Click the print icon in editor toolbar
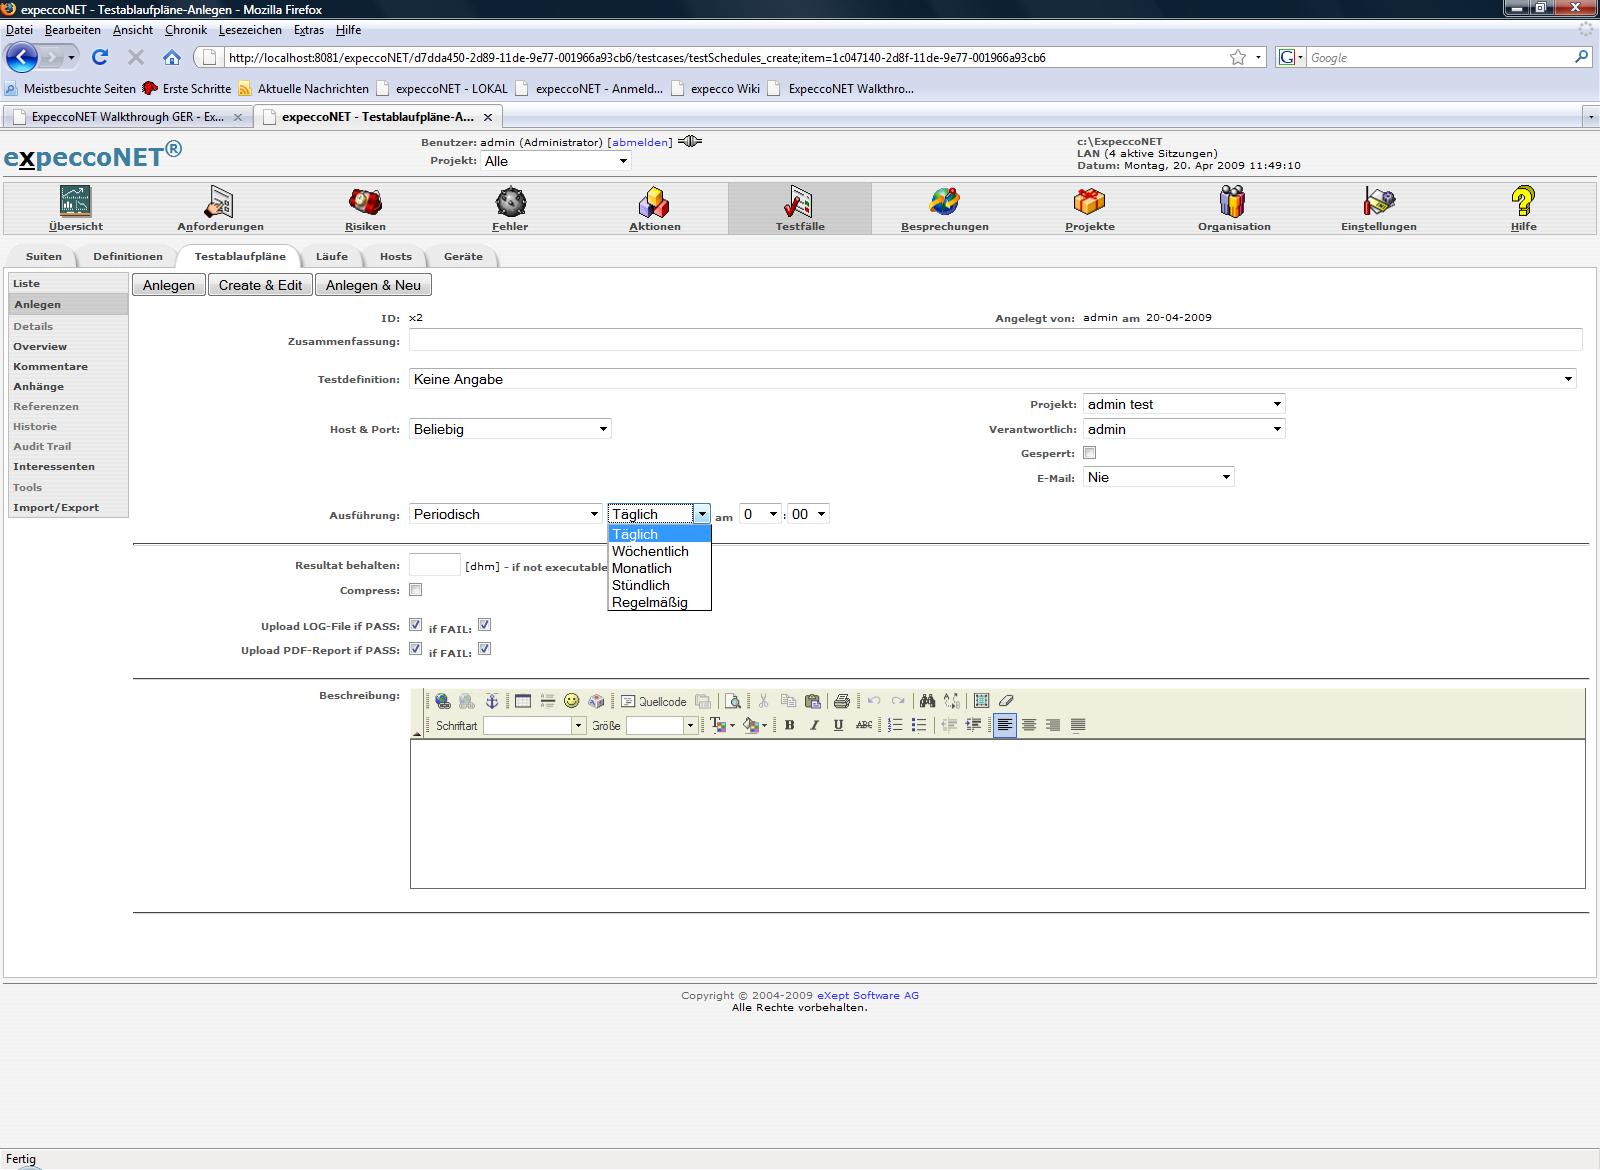The width and height of the screenshot is (1600, 1170). click(x=841, y=701)
